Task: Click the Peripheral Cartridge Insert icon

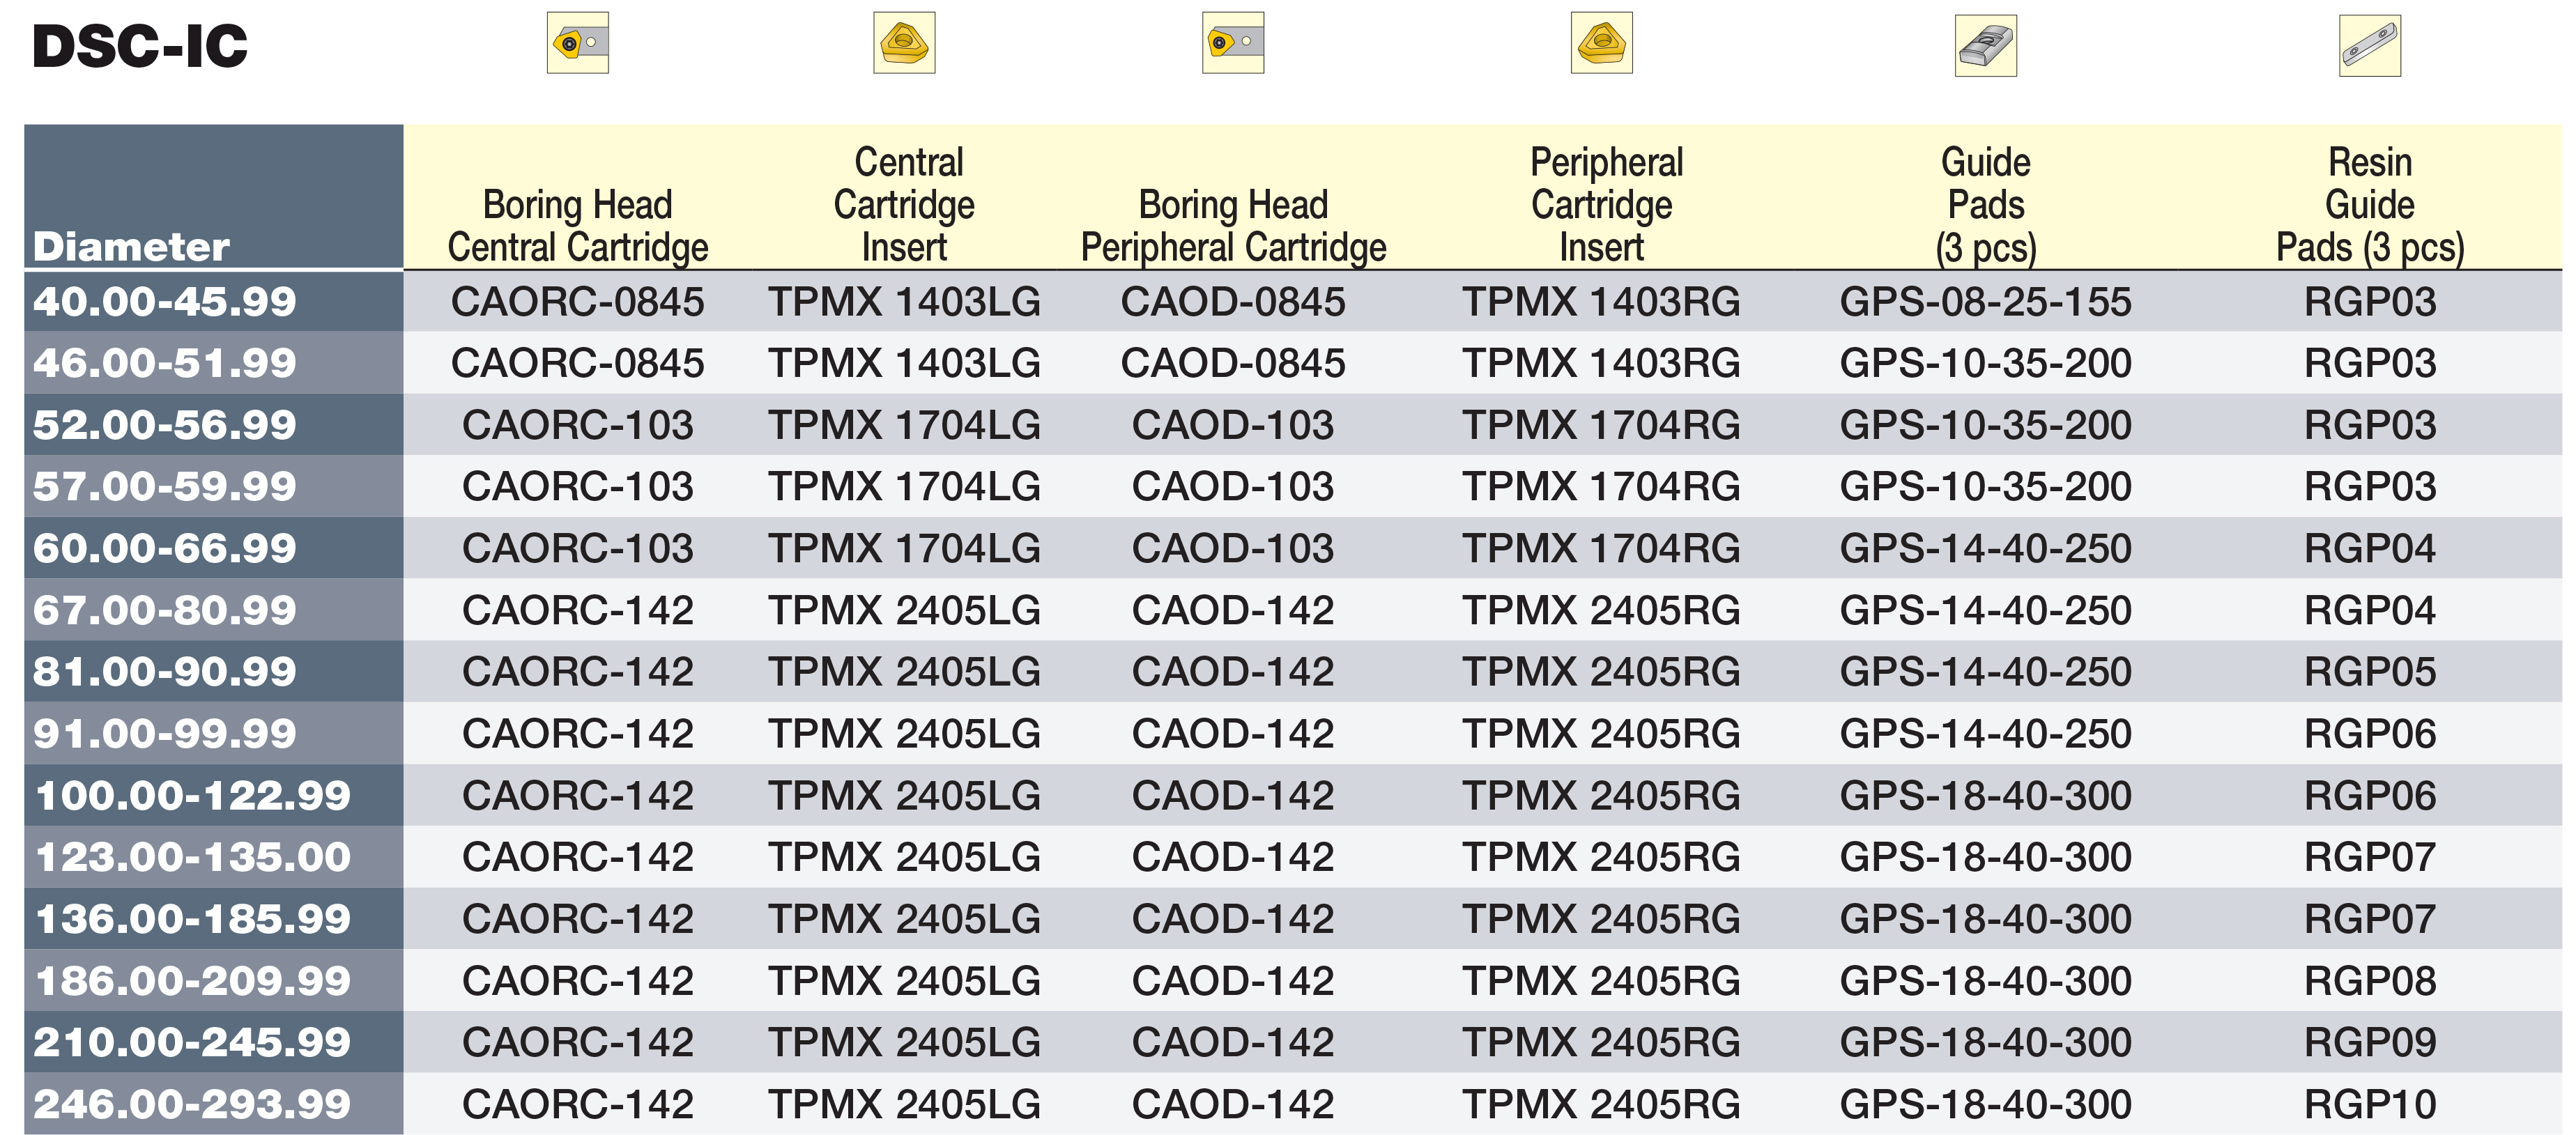Action: tap(1601, 43)
